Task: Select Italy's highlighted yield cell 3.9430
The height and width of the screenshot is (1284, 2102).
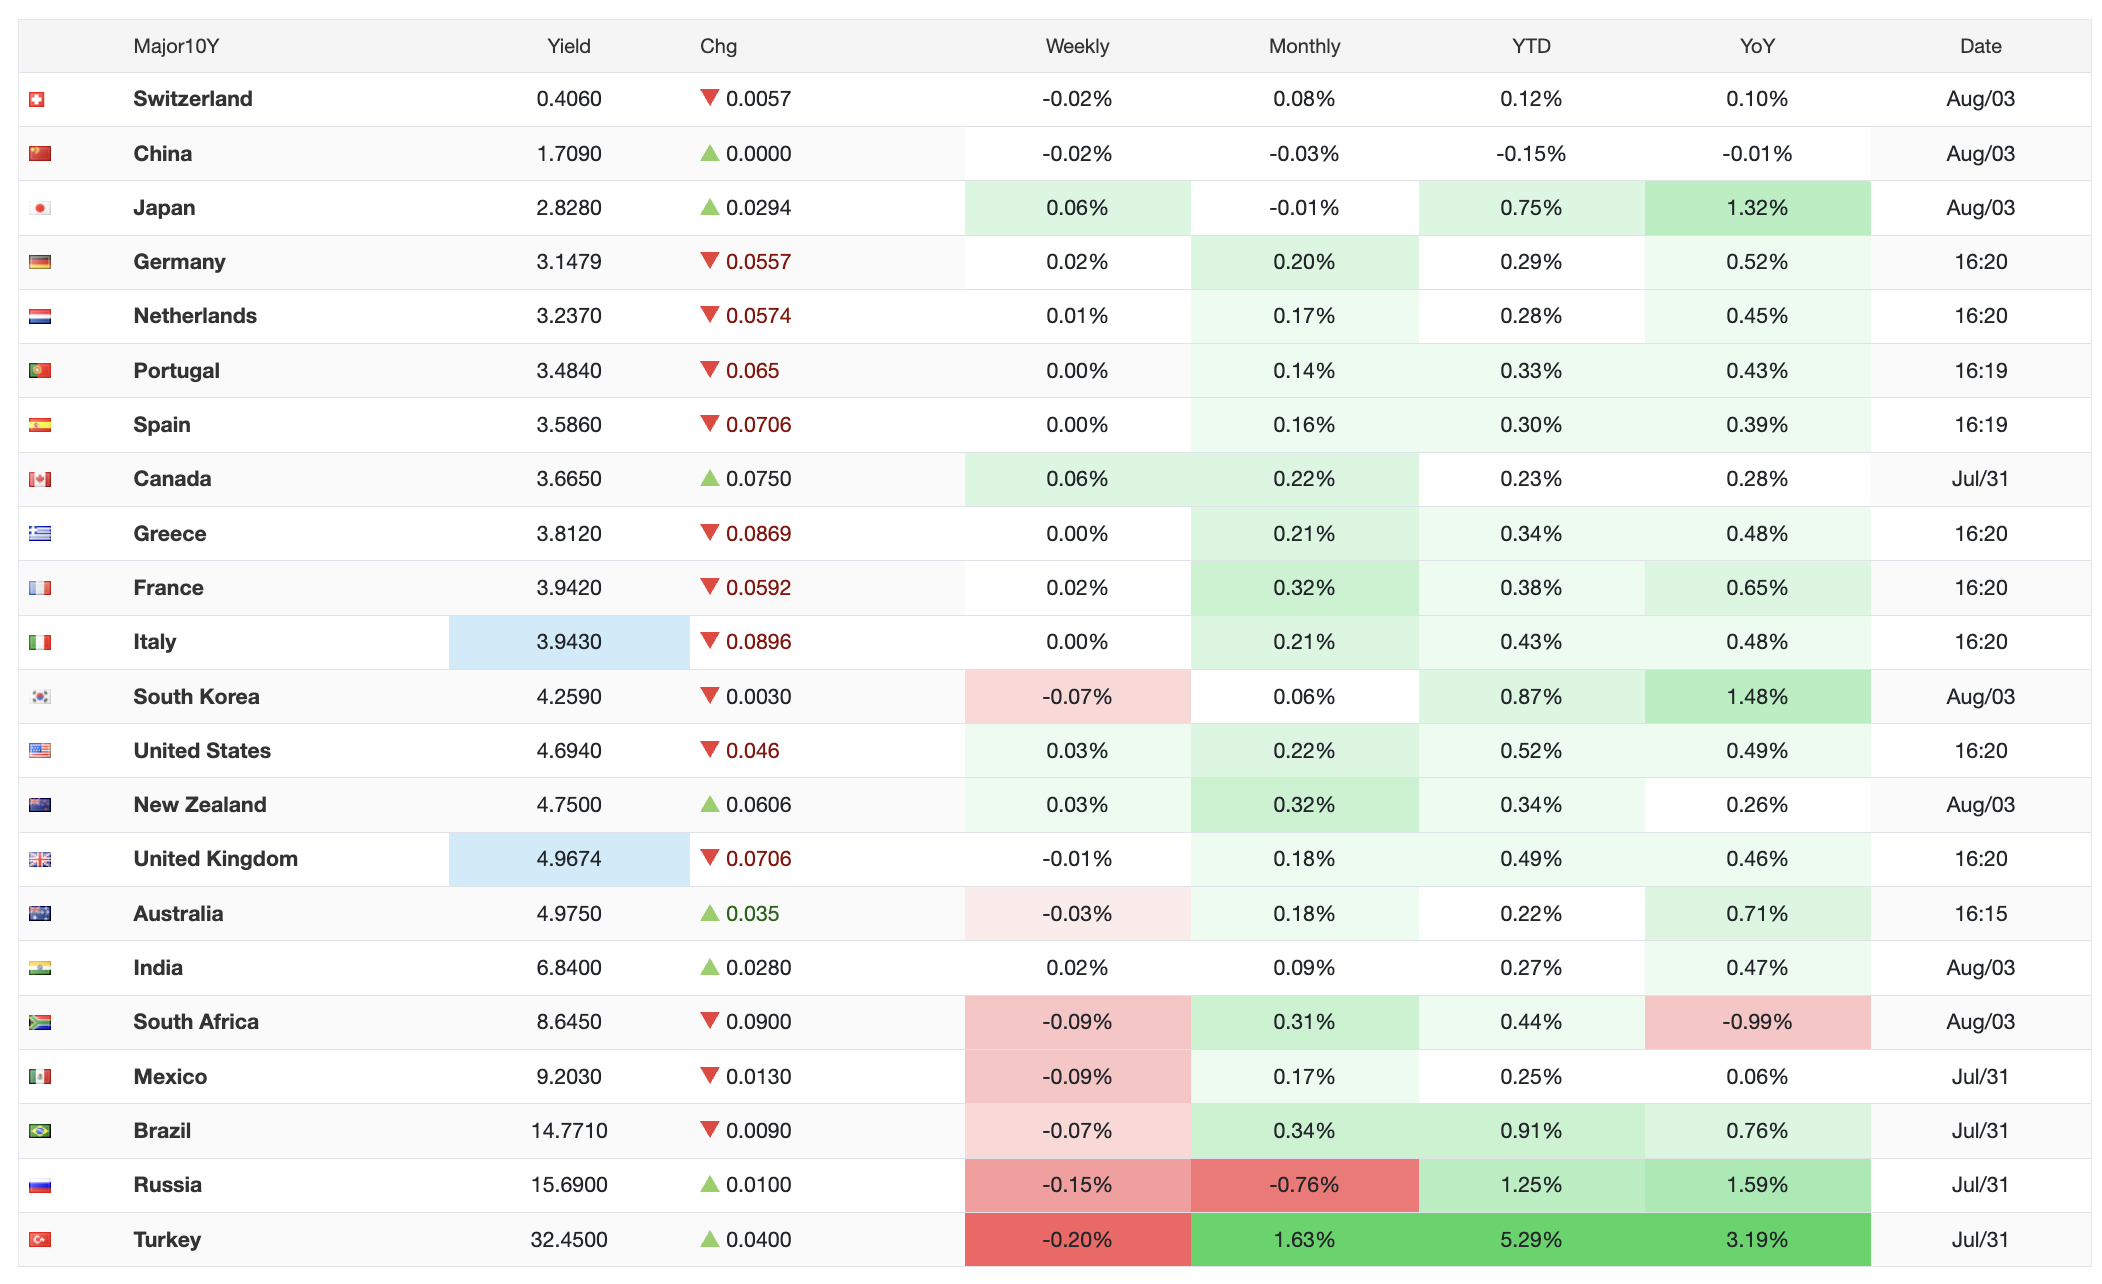Action: [569, 642]
